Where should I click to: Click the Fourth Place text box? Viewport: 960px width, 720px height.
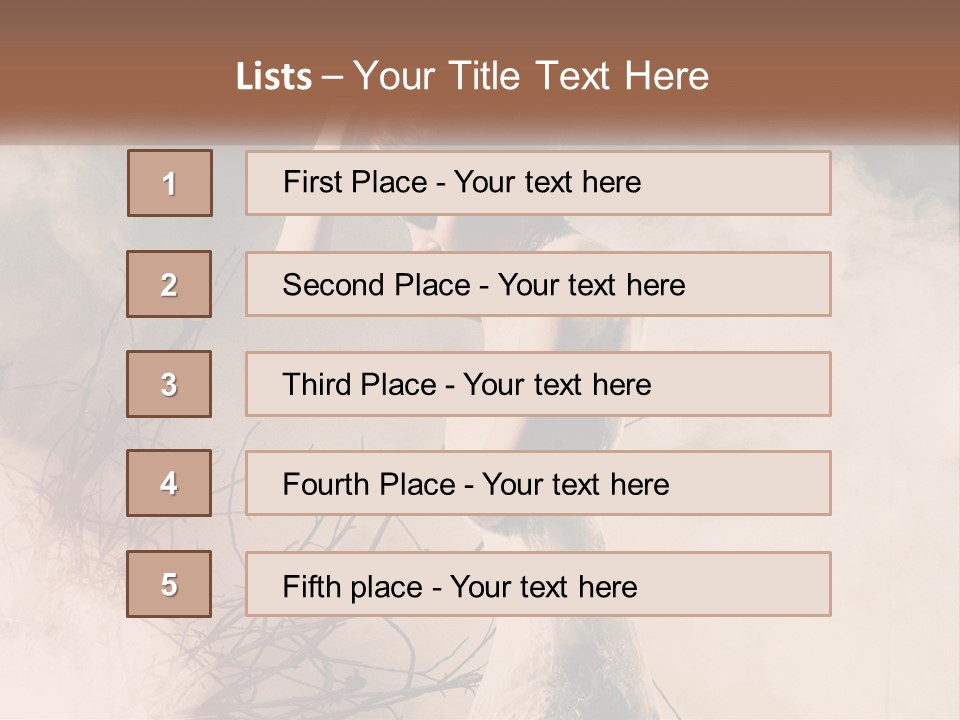pyautogui.click(x=538, y=483)
